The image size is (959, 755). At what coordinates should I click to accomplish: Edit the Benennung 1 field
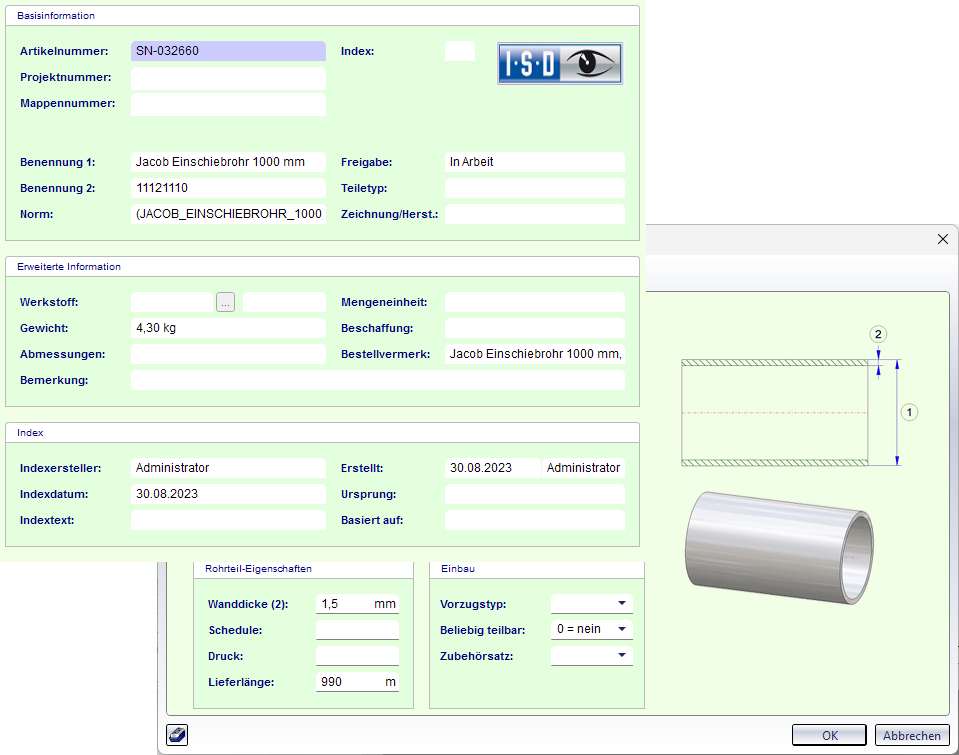(228, 162)
